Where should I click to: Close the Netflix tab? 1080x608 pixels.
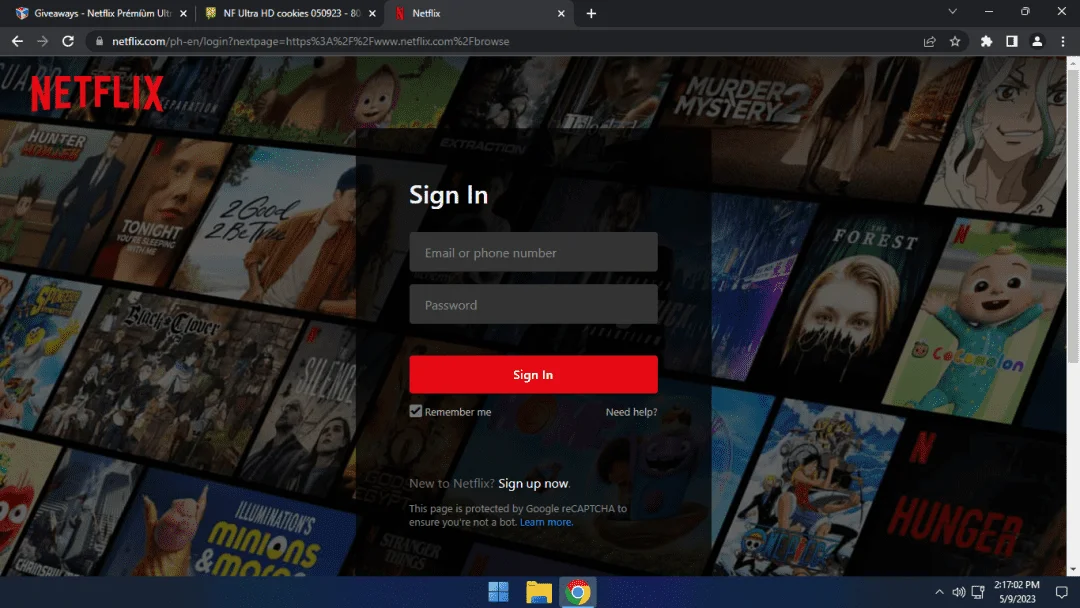(561, 13)
